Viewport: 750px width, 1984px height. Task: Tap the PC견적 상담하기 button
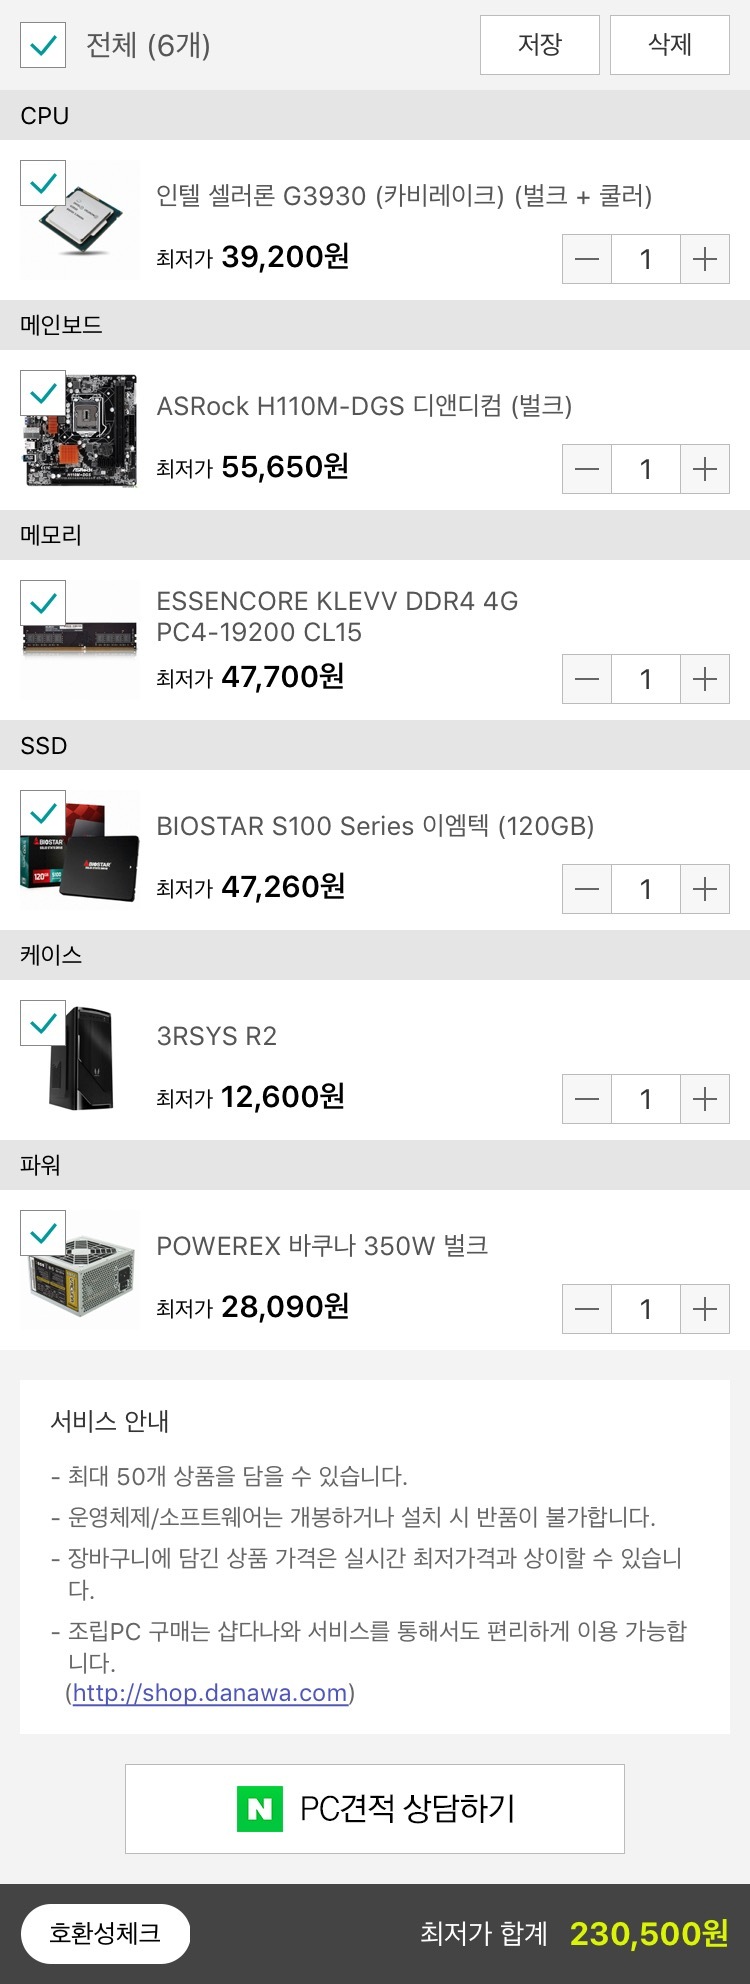click(375, 1809)
